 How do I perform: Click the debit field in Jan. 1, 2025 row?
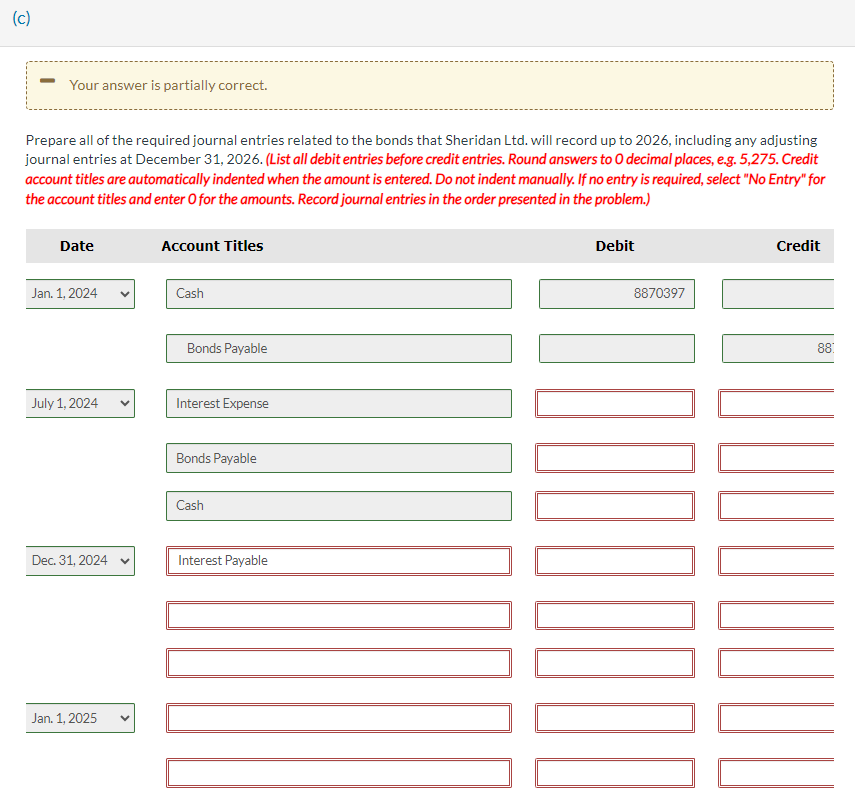615,718
